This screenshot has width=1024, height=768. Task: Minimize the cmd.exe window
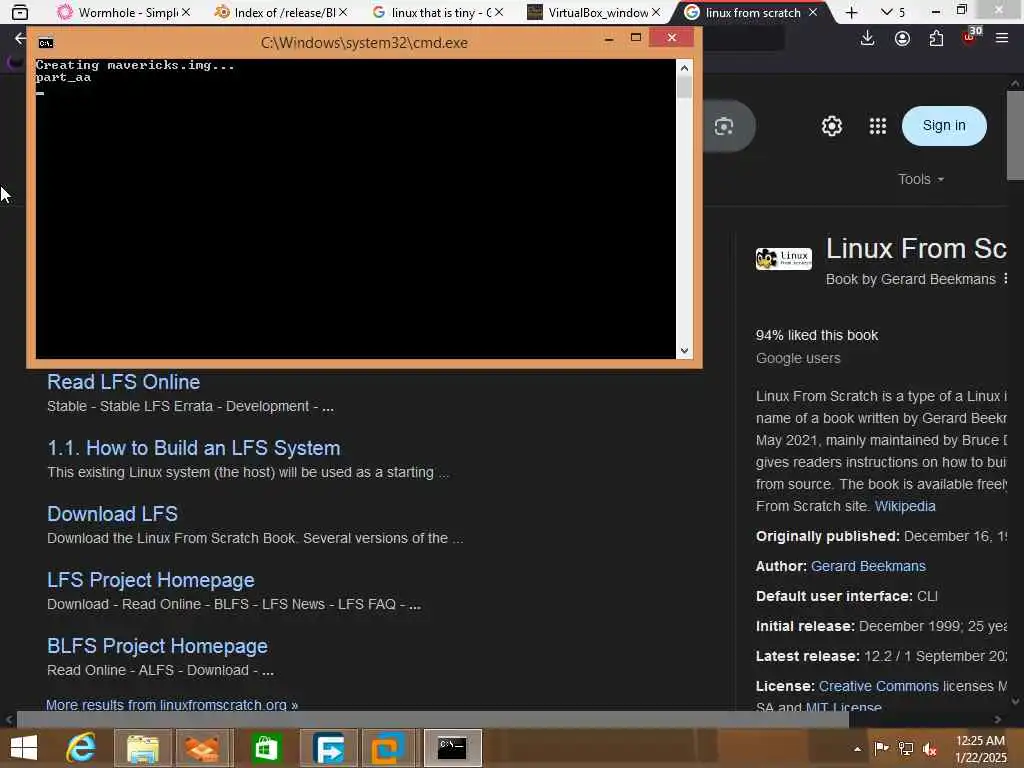click(609, 38)
